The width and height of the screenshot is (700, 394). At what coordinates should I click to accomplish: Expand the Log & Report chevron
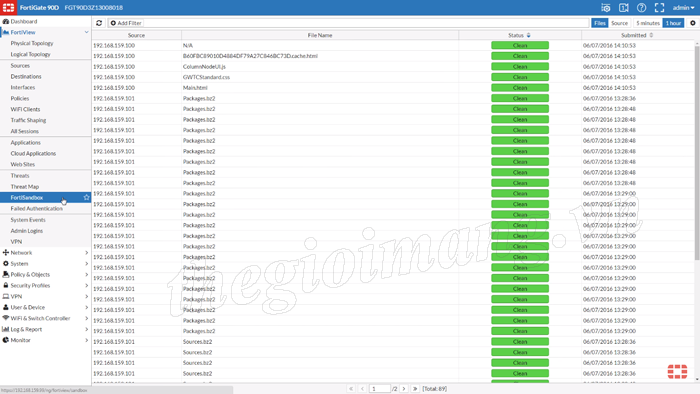(87, 329)
